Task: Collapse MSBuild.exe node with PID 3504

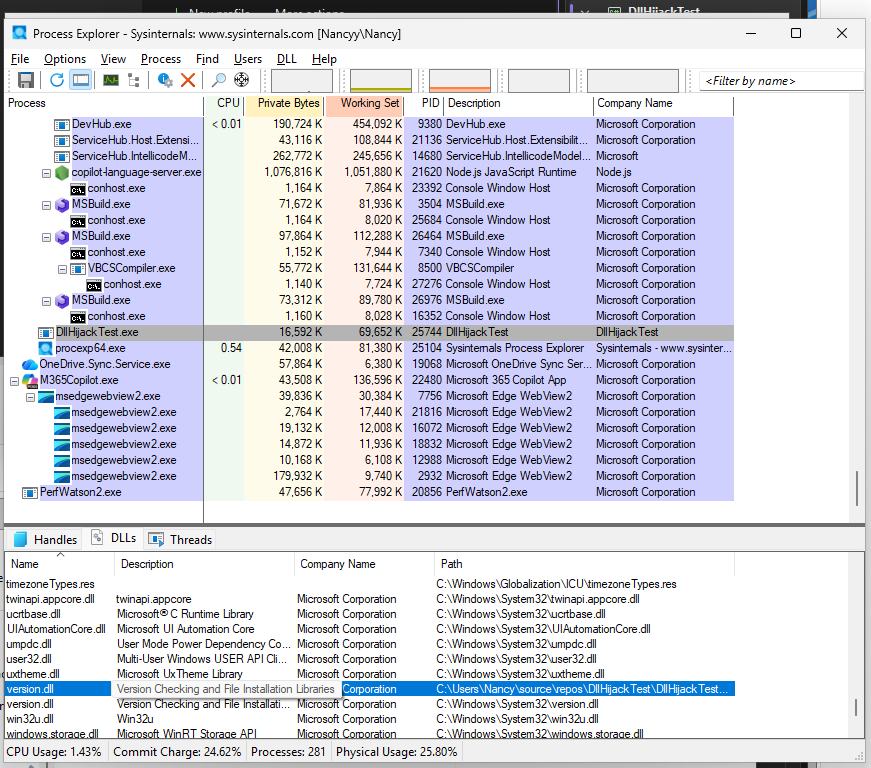Action: [x=47, y=205]
